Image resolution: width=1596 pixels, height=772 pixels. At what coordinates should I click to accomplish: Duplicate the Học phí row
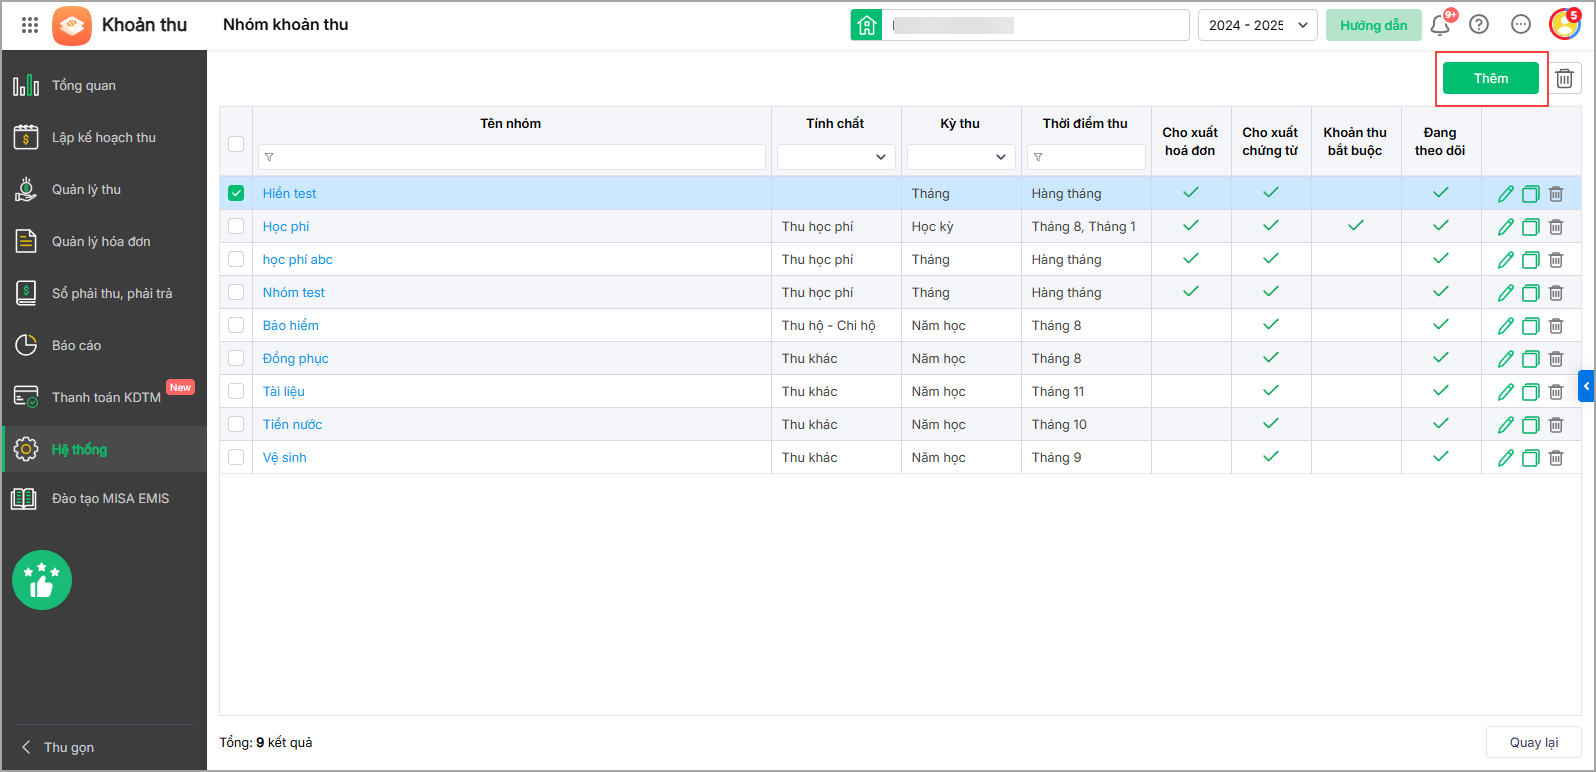coord(1530,227)
